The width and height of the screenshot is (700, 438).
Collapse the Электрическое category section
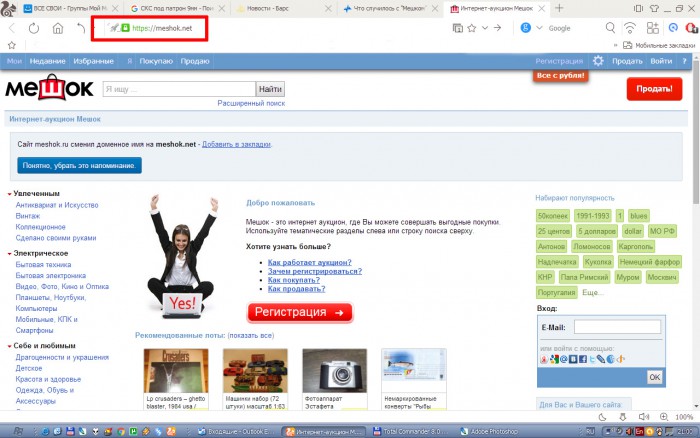[x=9, y=254]
